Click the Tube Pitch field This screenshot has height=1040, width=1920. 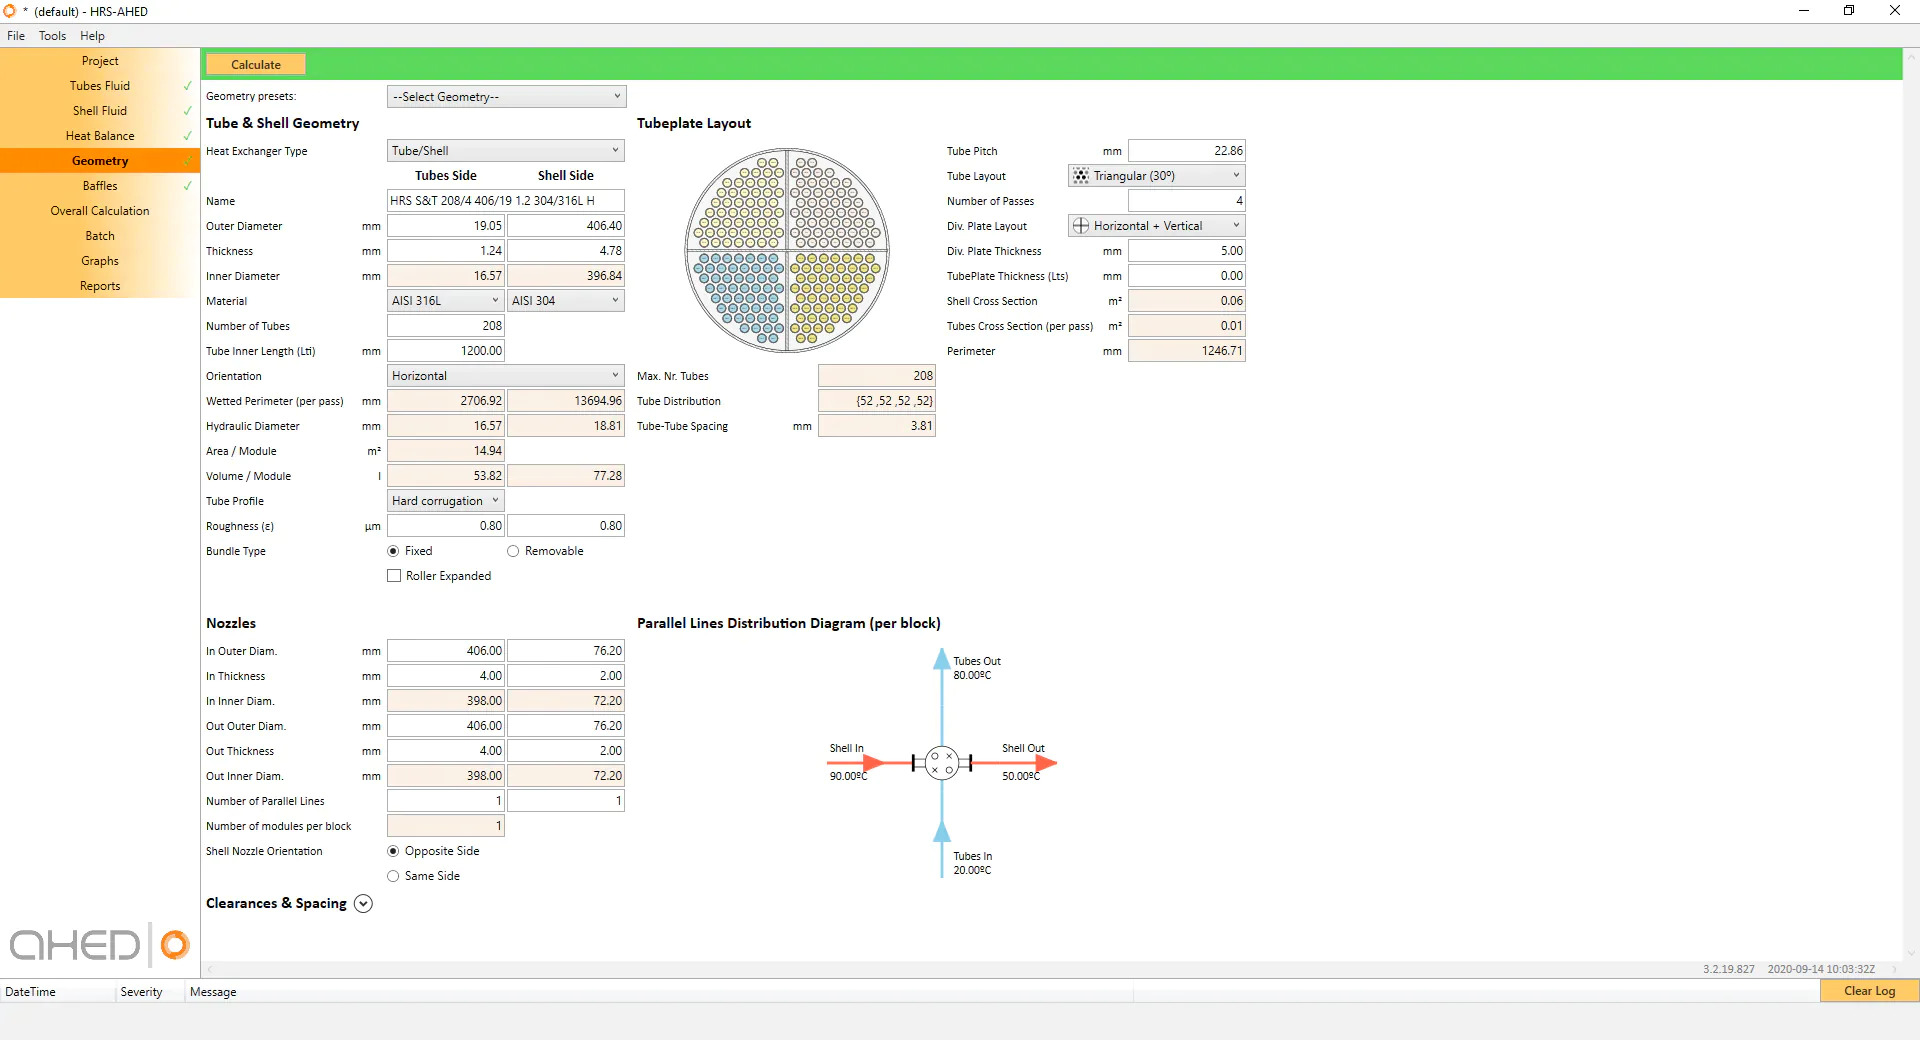(1187, 151)
